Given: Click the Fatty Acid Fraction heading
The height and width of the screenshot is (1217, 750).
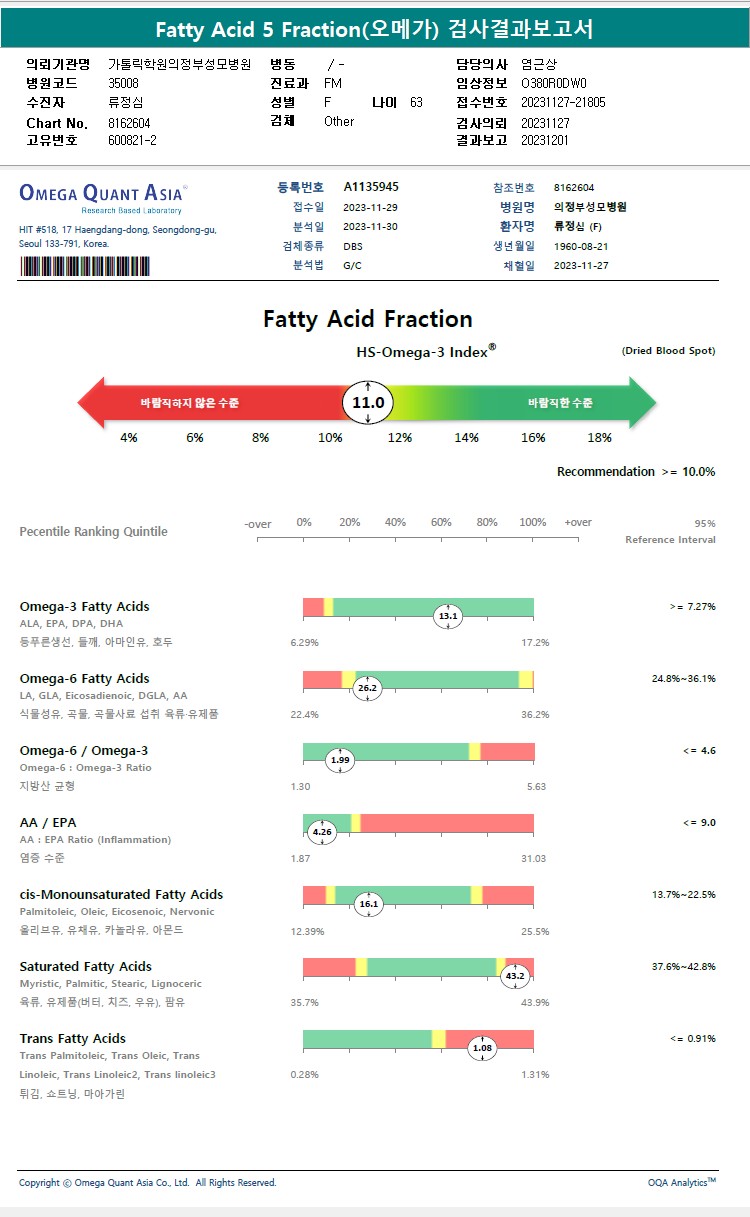Looking at the screenshot, I should (x=368, y=319).
